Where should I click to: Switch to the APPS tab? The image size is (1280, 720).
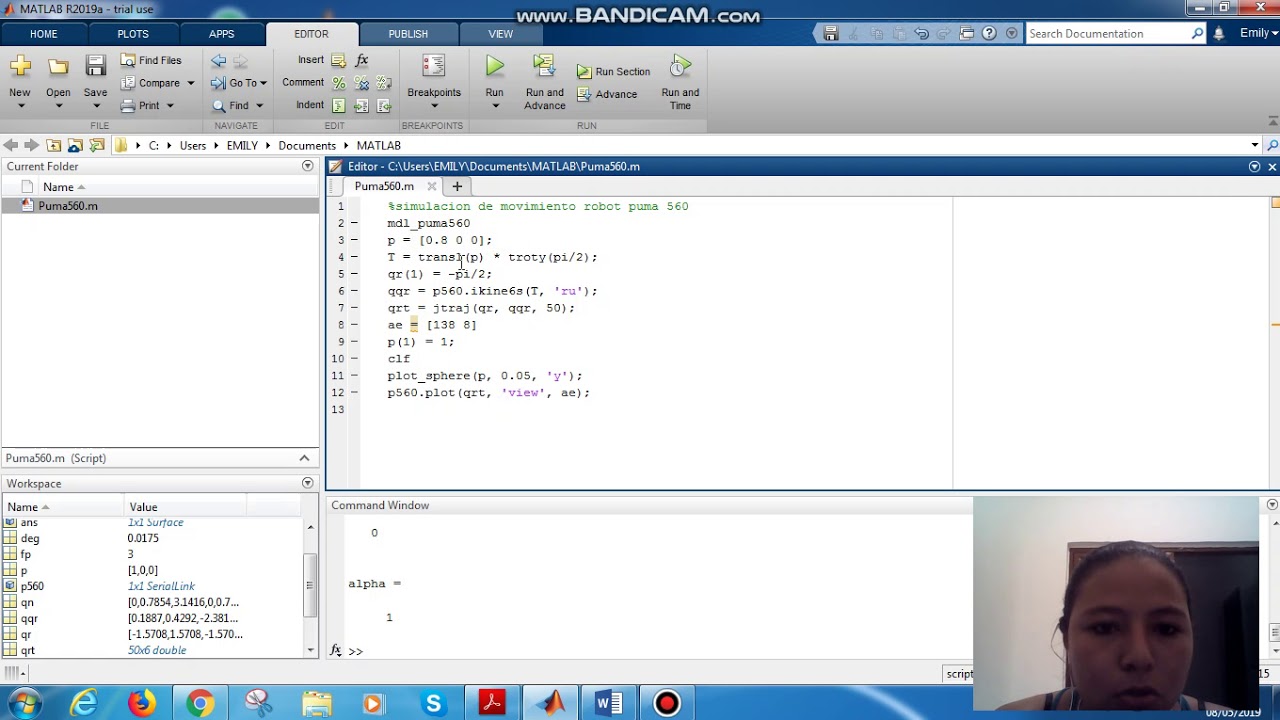(222, 34)
